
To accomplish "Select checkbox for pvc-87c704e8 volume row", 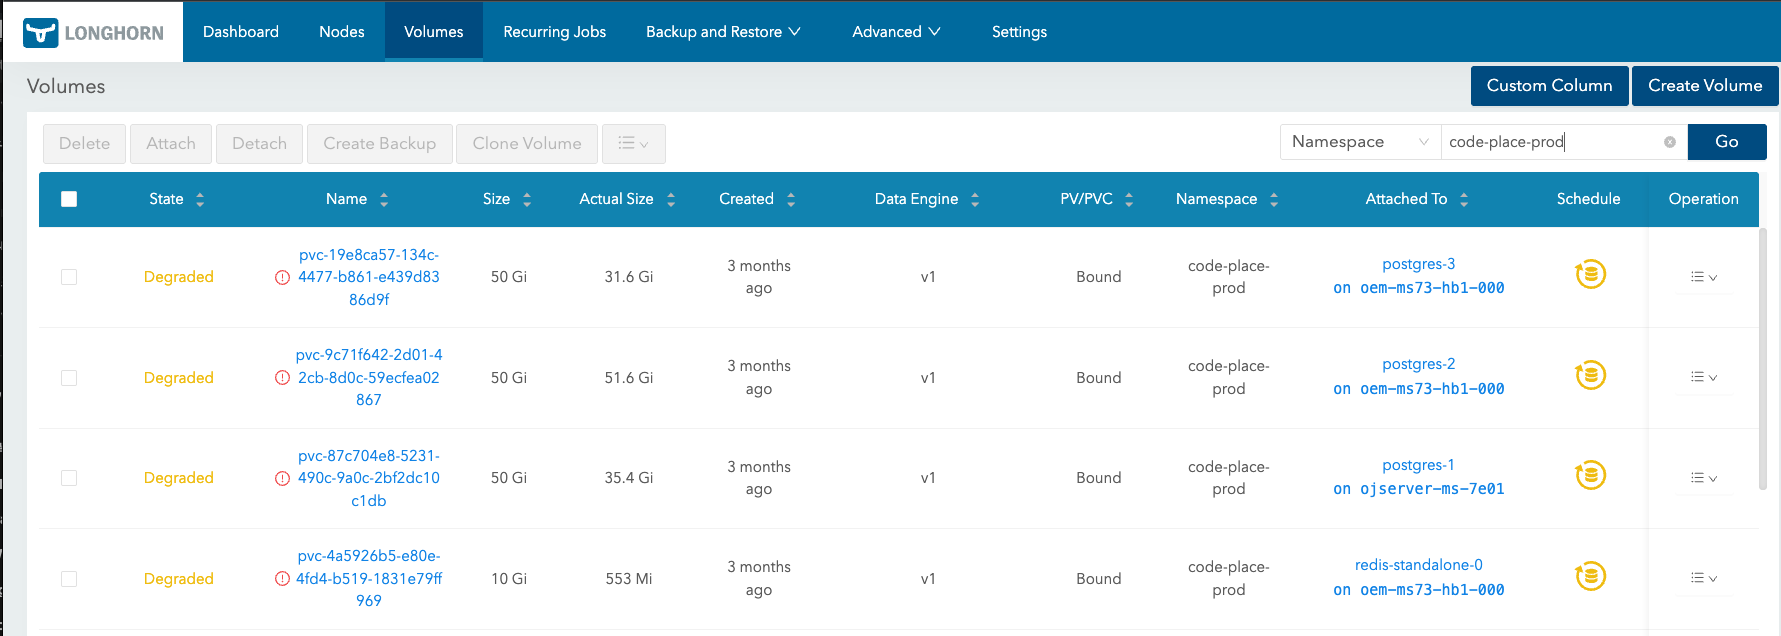I will click(x=69, y=478).
